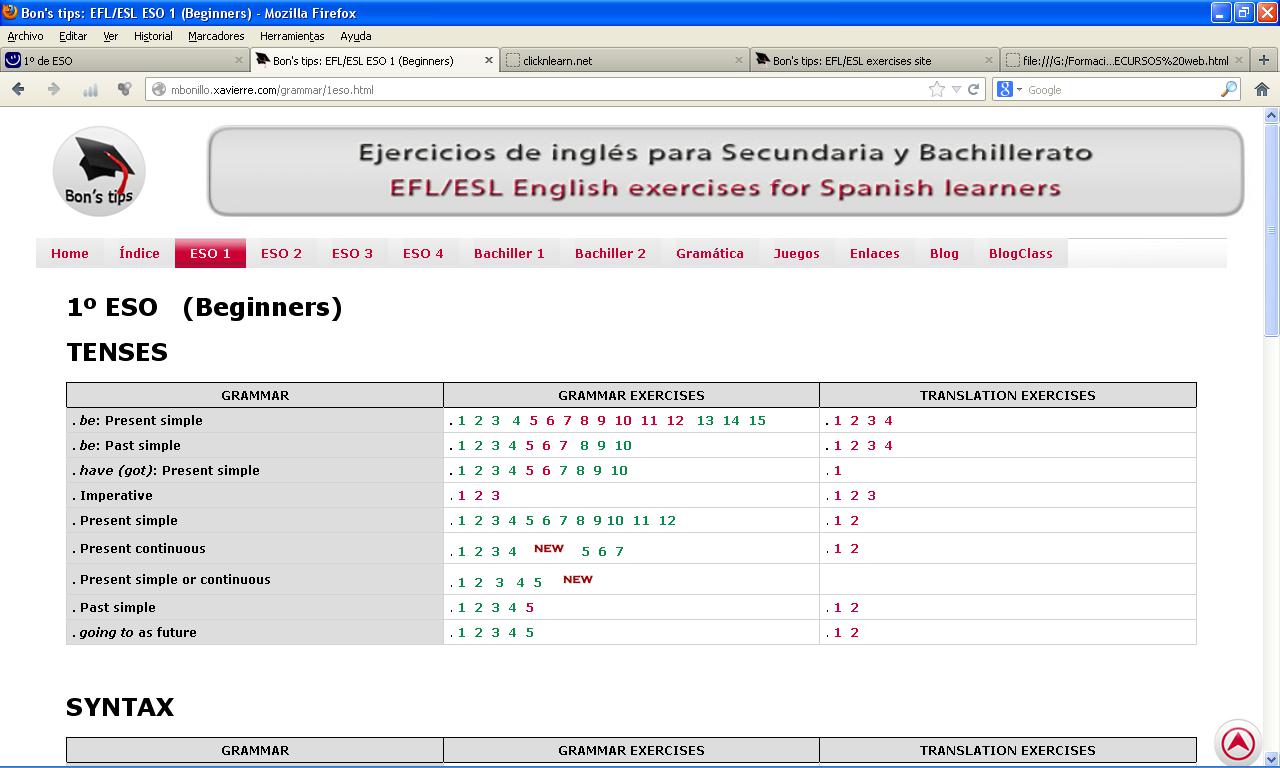Screen dimensions: 1280x768
Task: Click the Bon's tips graduation cap logo
Action: pyautogui.click(x=99, y=172)
